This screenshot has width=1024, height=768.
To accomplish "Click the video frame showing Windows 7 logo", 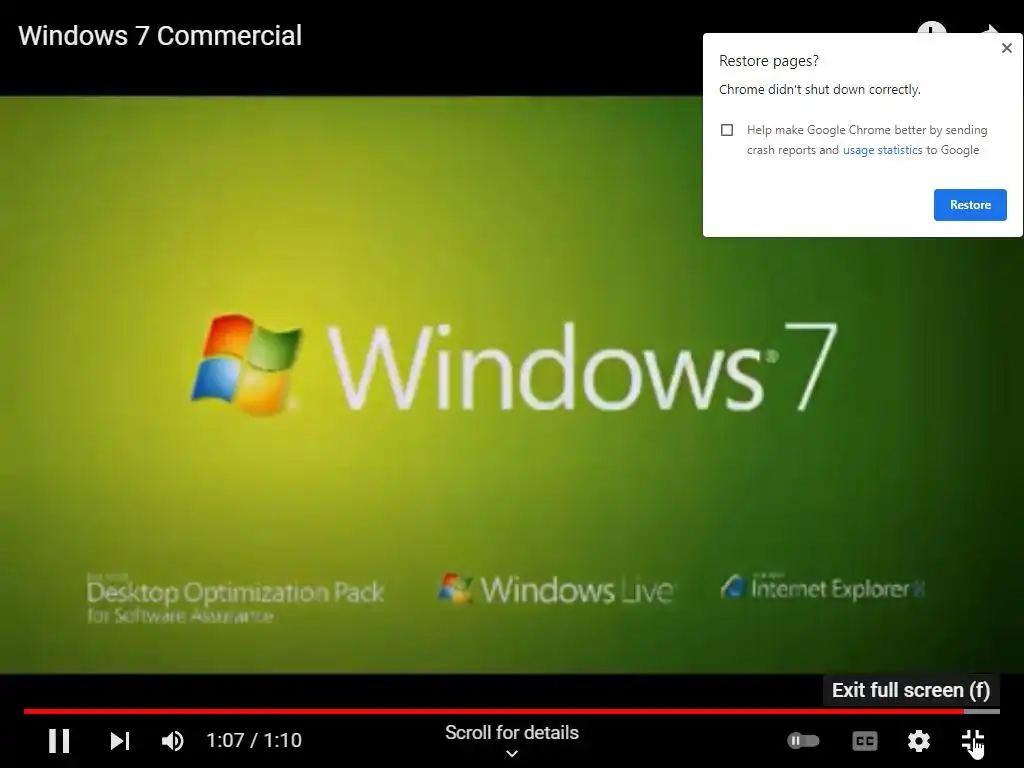I will coord(512,385).
